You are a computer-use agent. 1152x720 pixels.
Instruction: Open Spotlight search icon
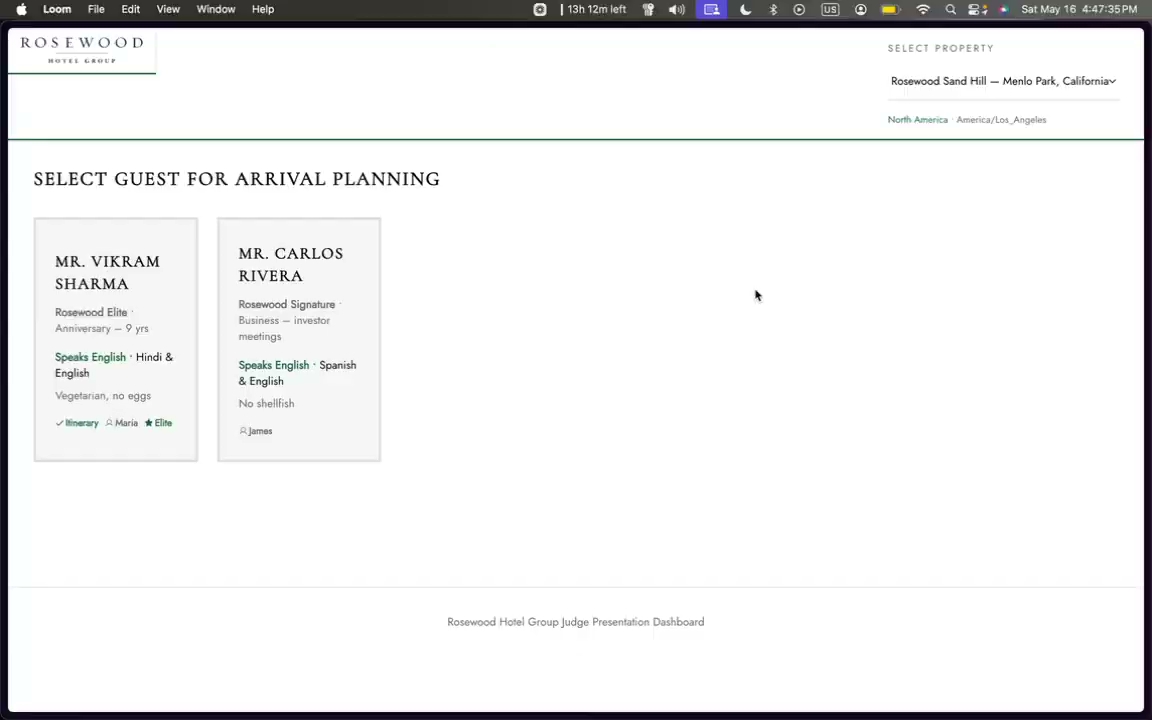click(951, 10)
